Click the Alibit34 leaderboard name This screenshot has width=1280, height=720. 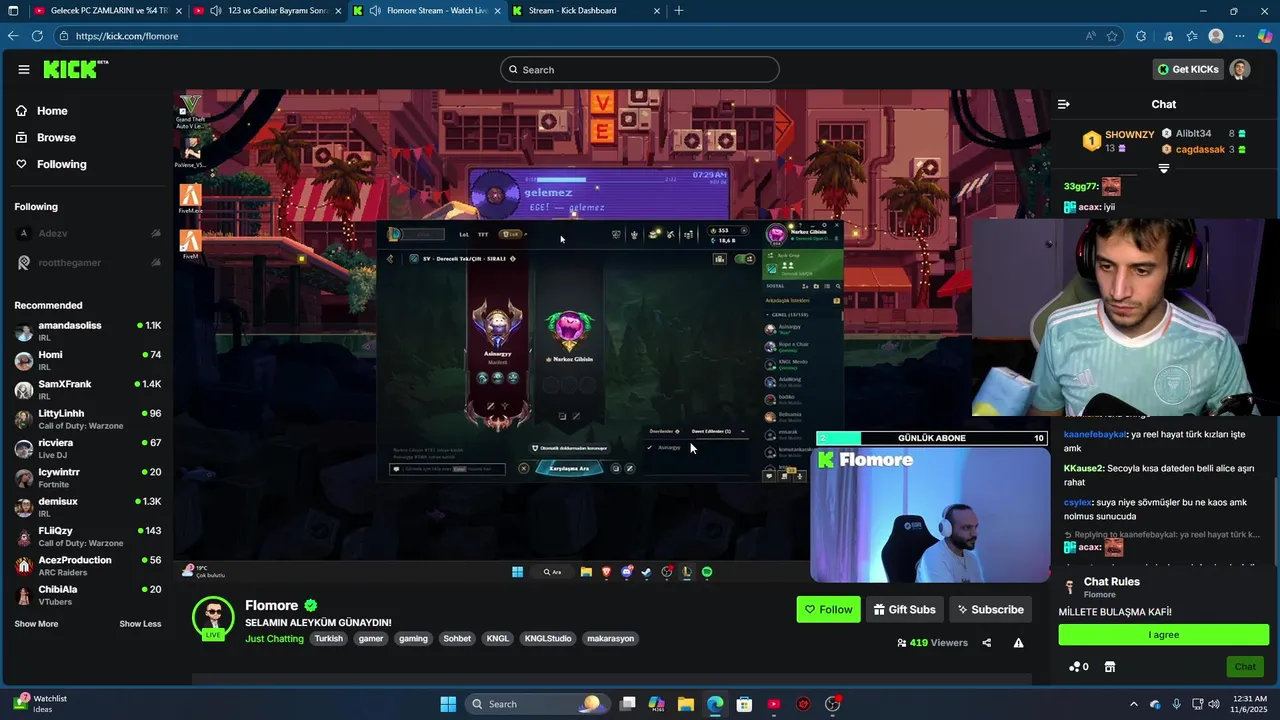pos(1193,133)
